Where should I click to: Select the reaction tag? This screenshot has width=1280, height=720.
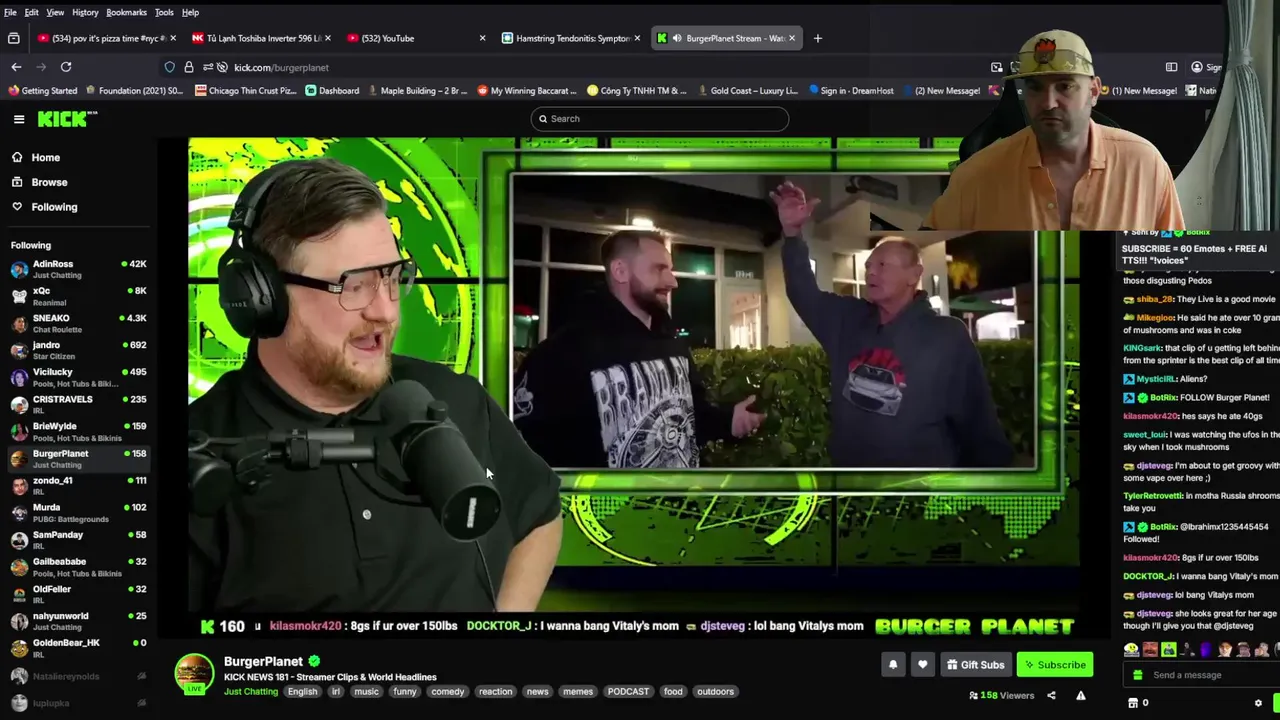tap(495, 692)
